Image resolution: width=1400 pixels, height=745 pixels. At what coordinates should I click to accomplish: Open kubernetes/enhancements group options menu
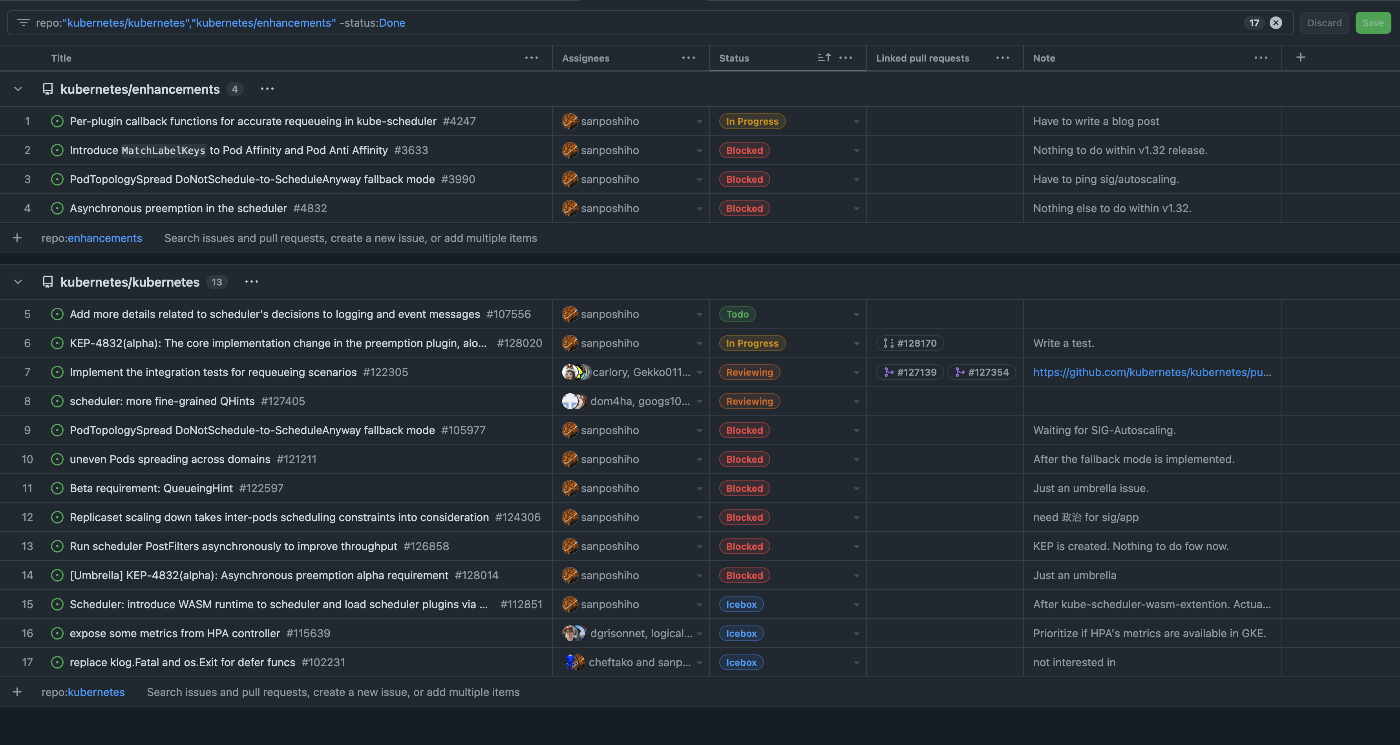tap(267, 89)
